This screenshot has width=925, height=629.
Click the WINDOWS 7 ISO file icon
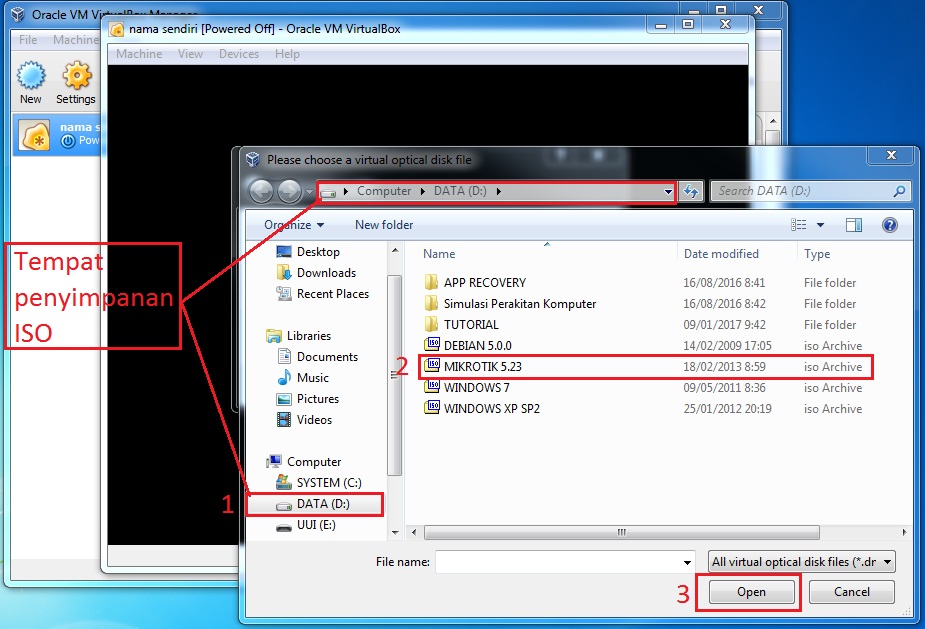tap(432, 387)
